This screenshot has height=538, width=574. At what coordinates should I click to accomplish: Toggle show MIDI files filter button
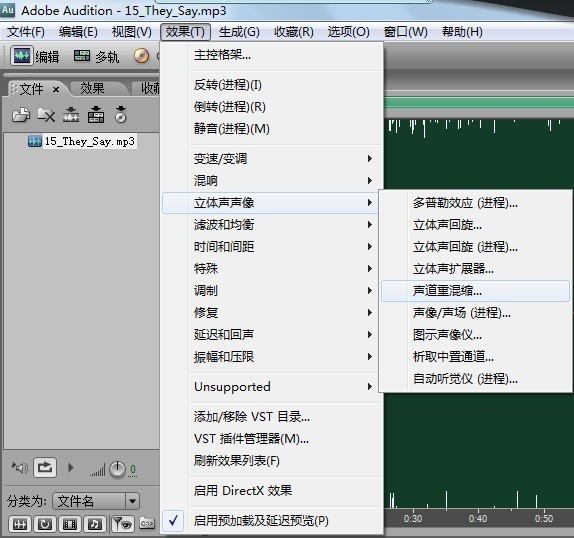95,524
